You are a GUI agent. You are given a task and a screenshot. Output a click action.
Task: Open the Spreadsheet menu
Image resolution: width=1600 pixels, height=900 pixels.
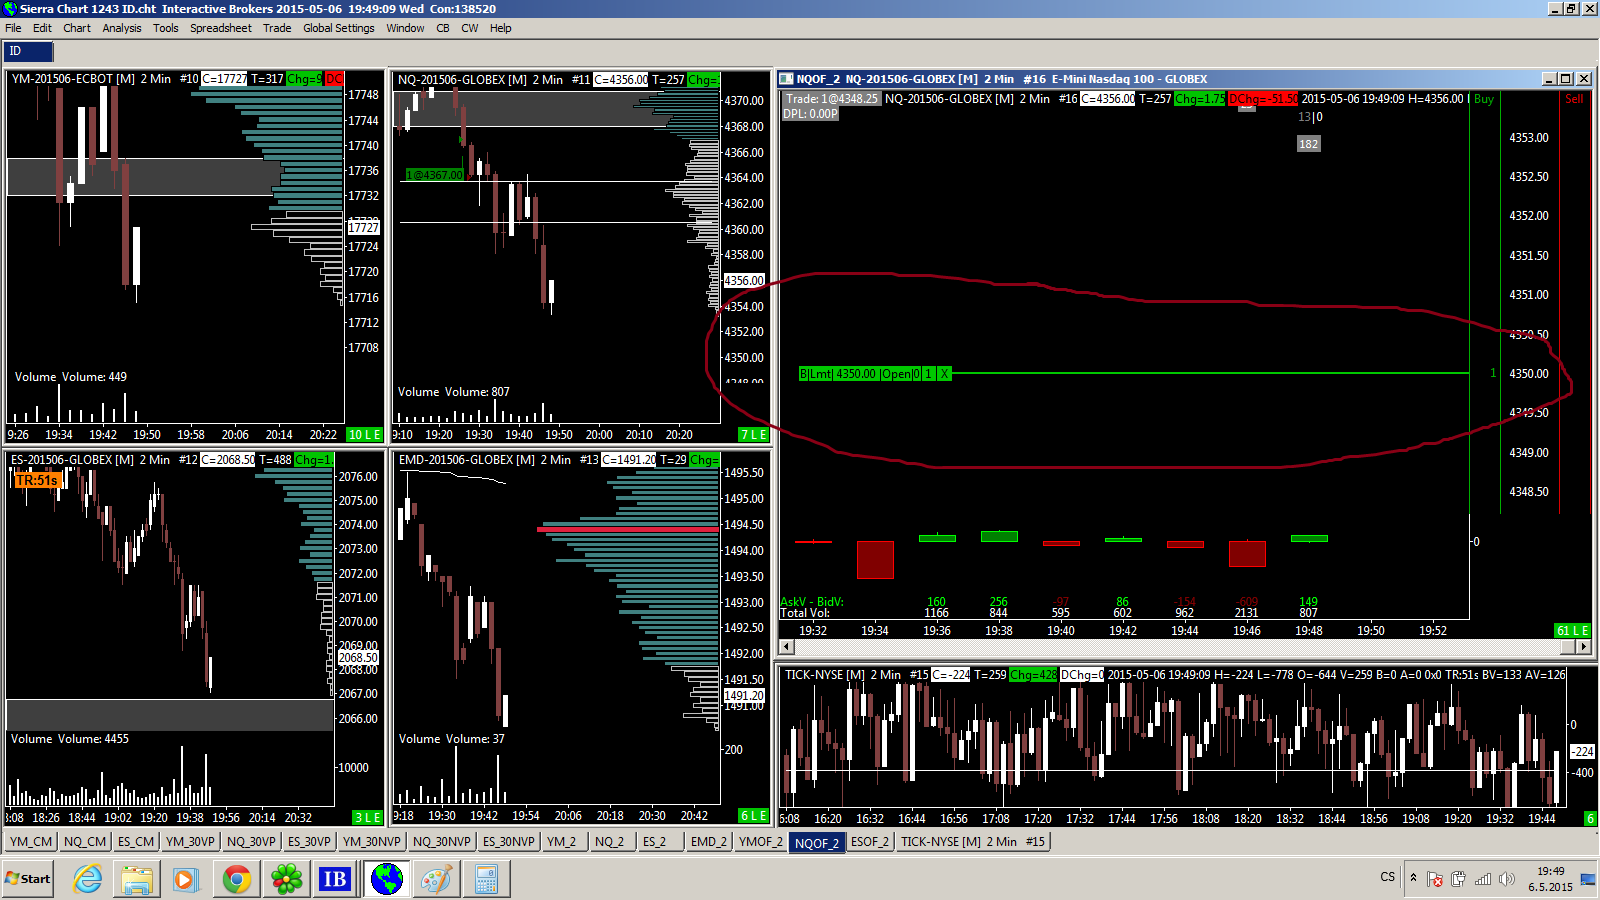click(x=221, y=28)
